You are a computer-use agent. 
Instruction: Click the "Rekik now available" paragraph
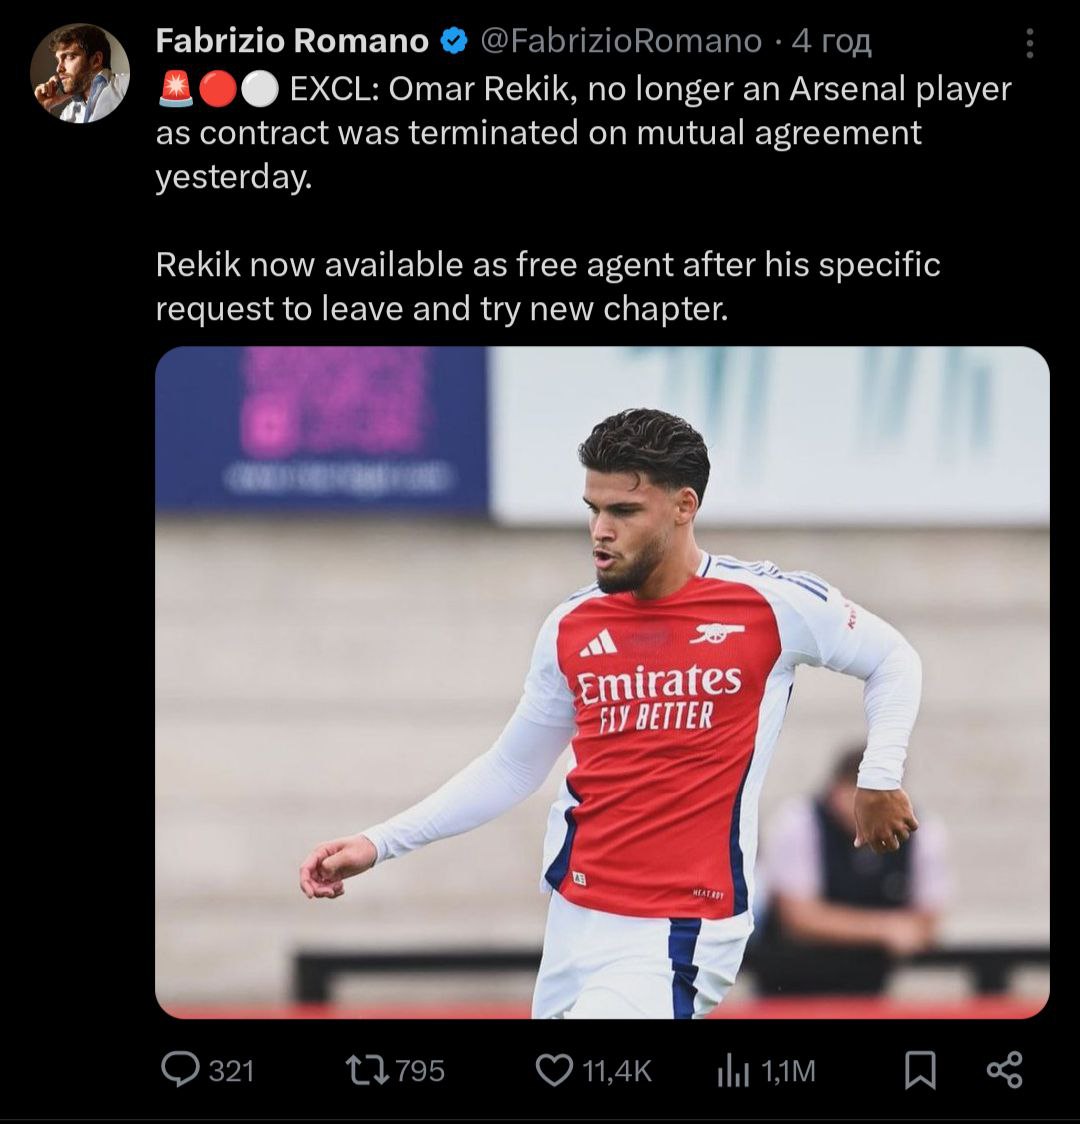pos(547,287)
